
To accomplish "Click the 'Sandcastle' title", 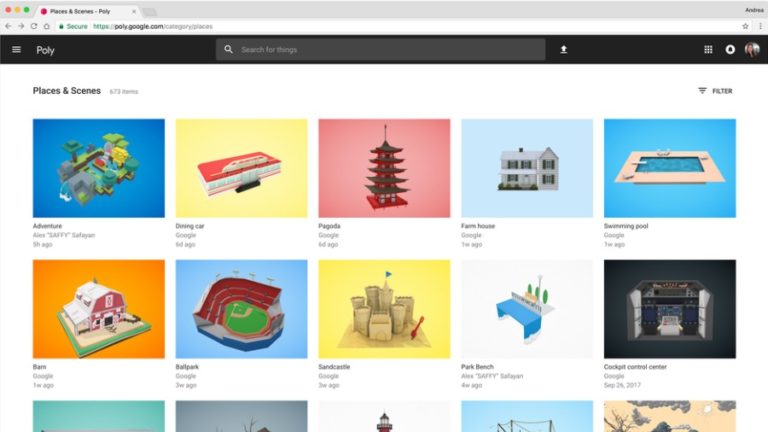I will 334,366.
